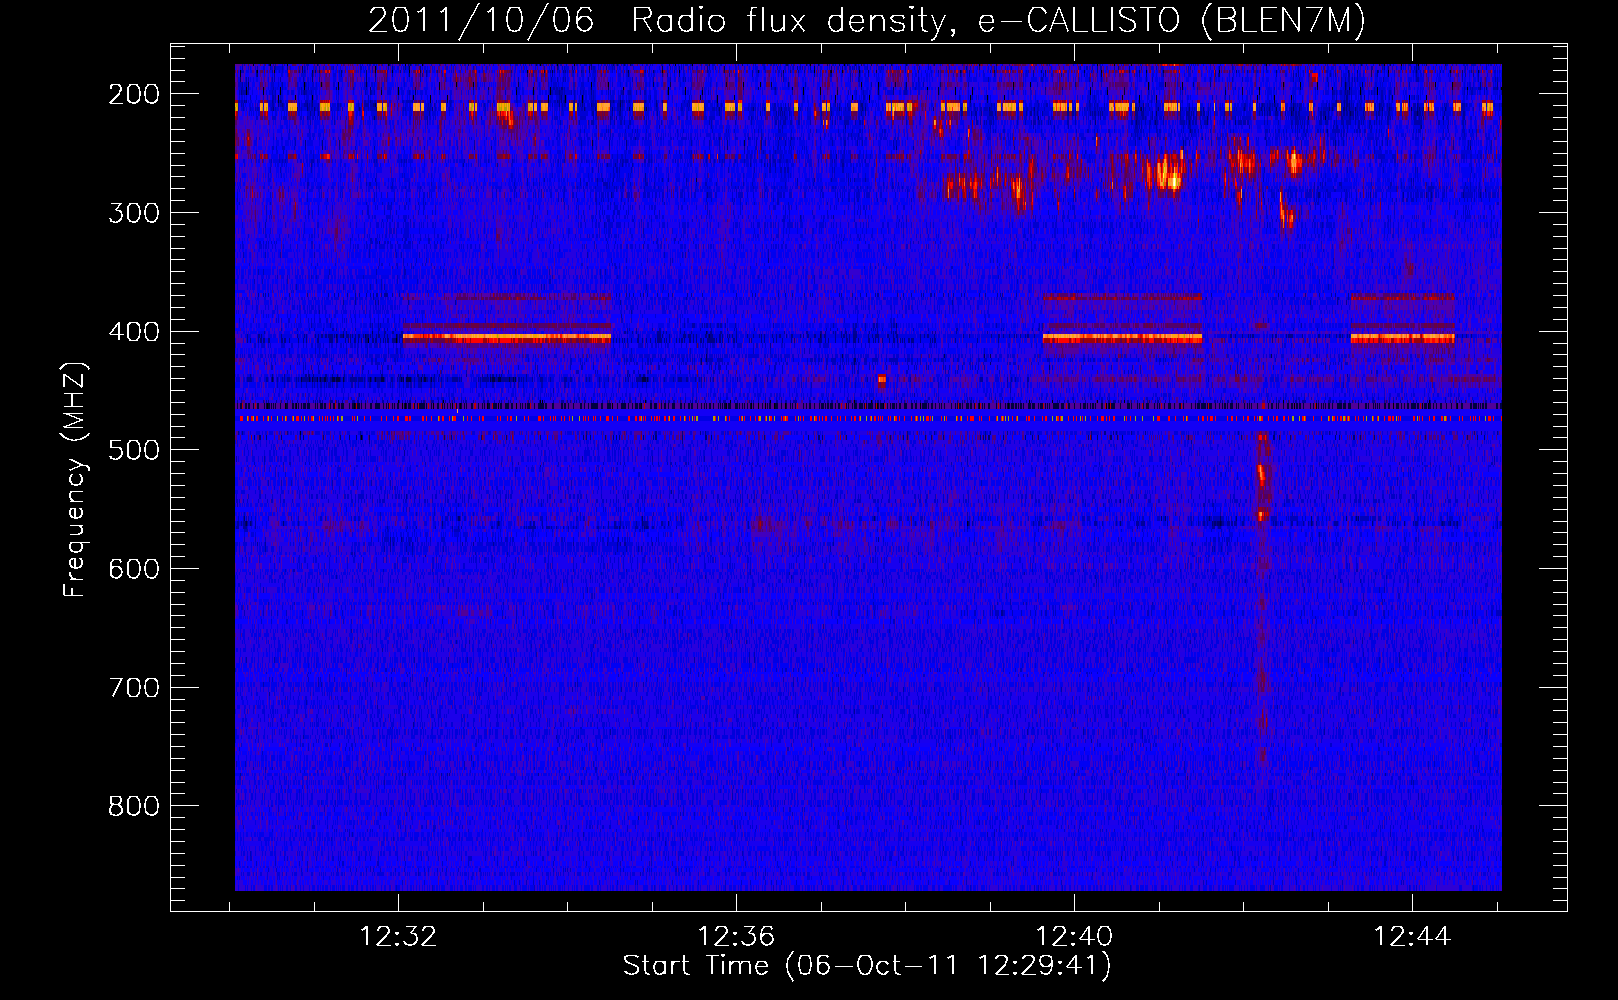
Task: Click the 'Start Time (06-Oct-11 12:29:41)' label
Action: coord(867,966)
